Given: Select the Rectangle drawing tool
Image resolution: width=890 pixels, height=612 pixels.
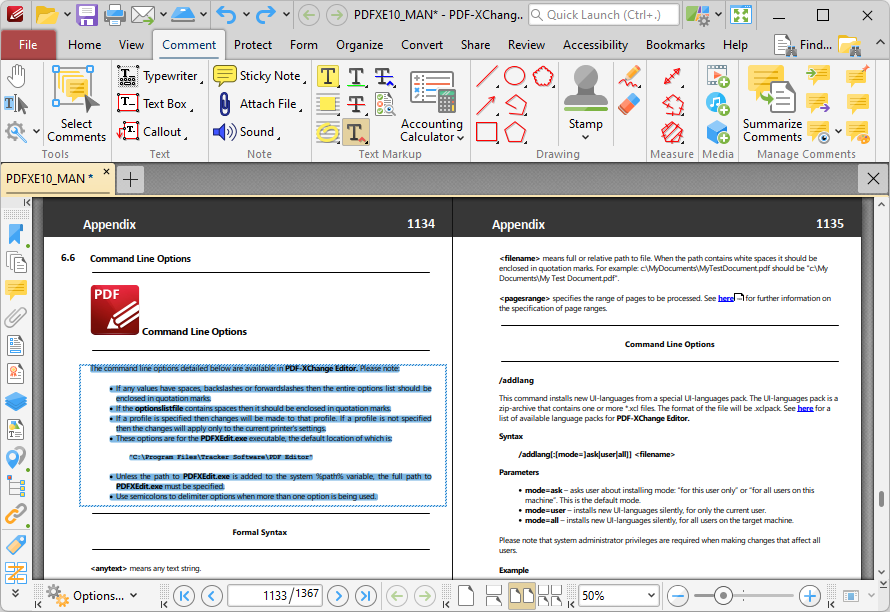Looking at the screenshot, I should pos(485,131).
